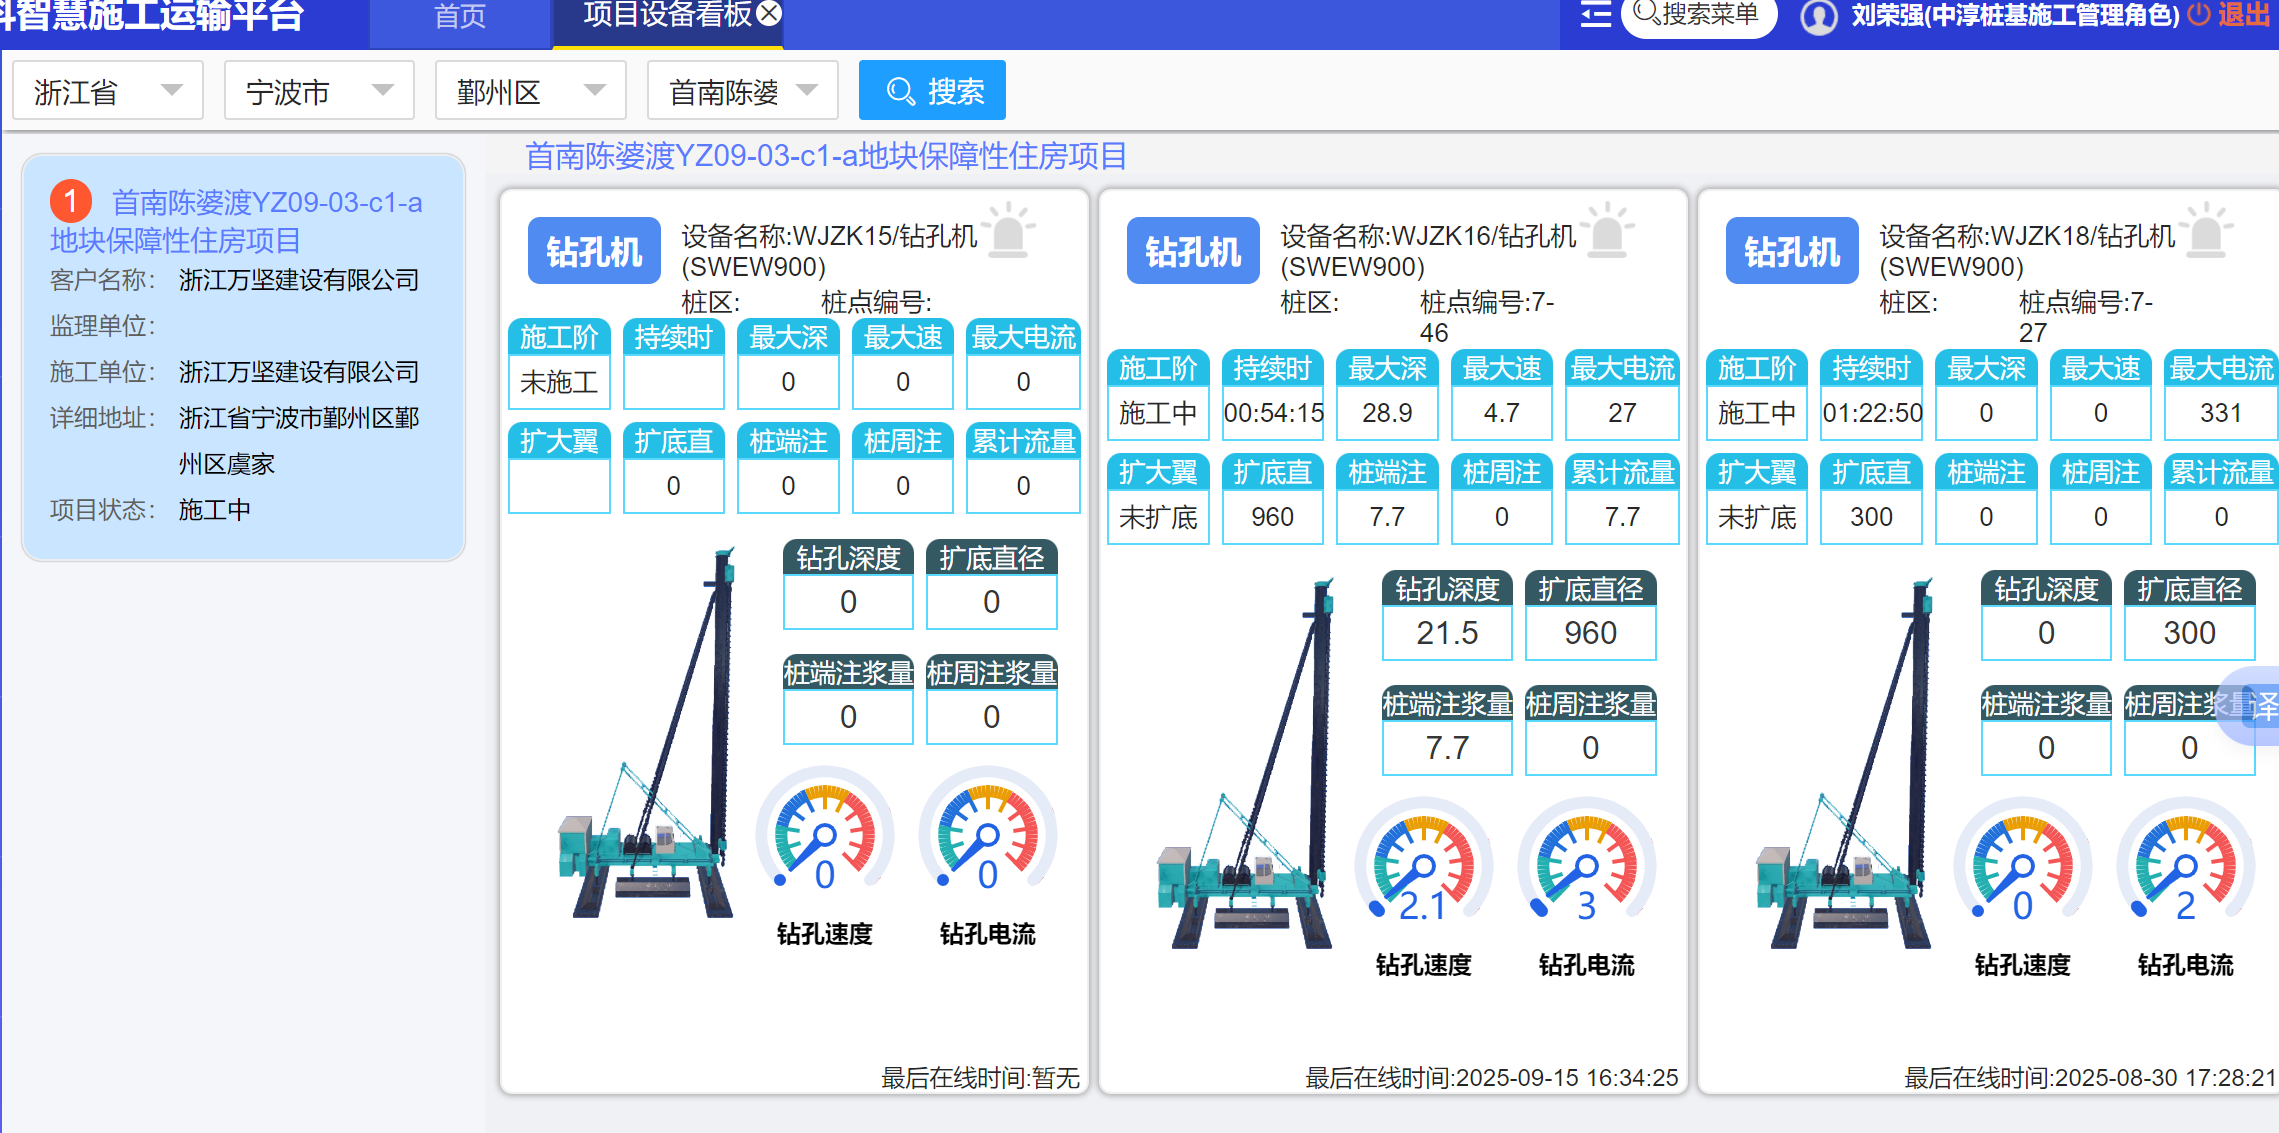Click the 钻孔电流 gauge on WJZK18 card

pyautogui.click(x=2185, y=864)
